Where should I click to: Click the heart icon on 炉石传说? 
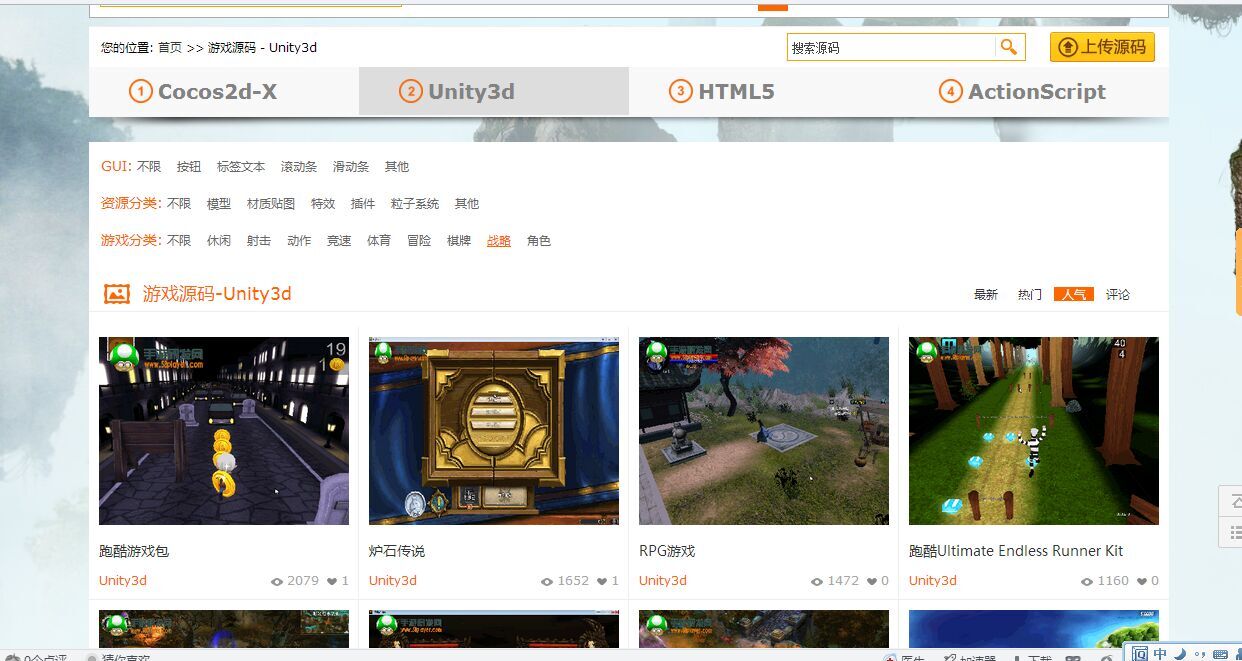(x=602, y=581)
